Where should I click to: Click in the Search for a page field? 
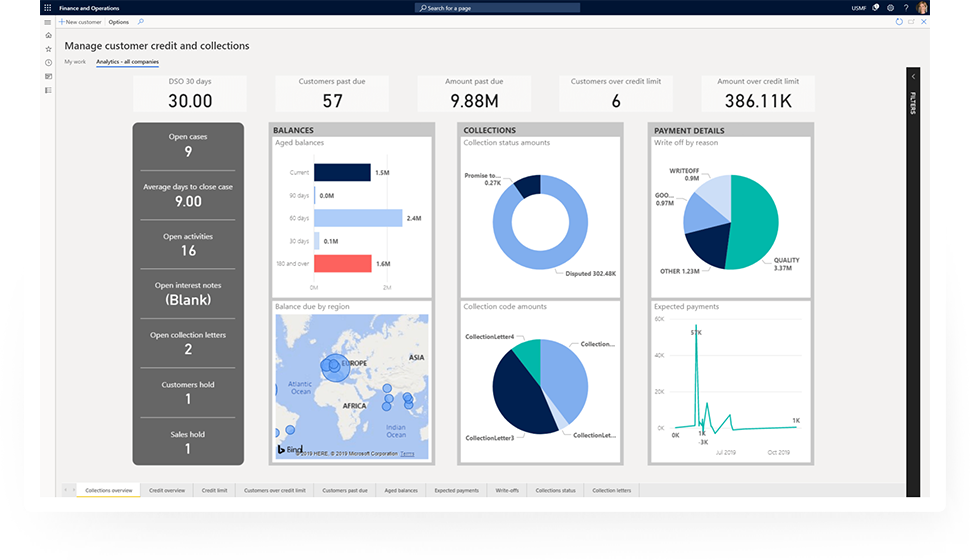[497, 8]
